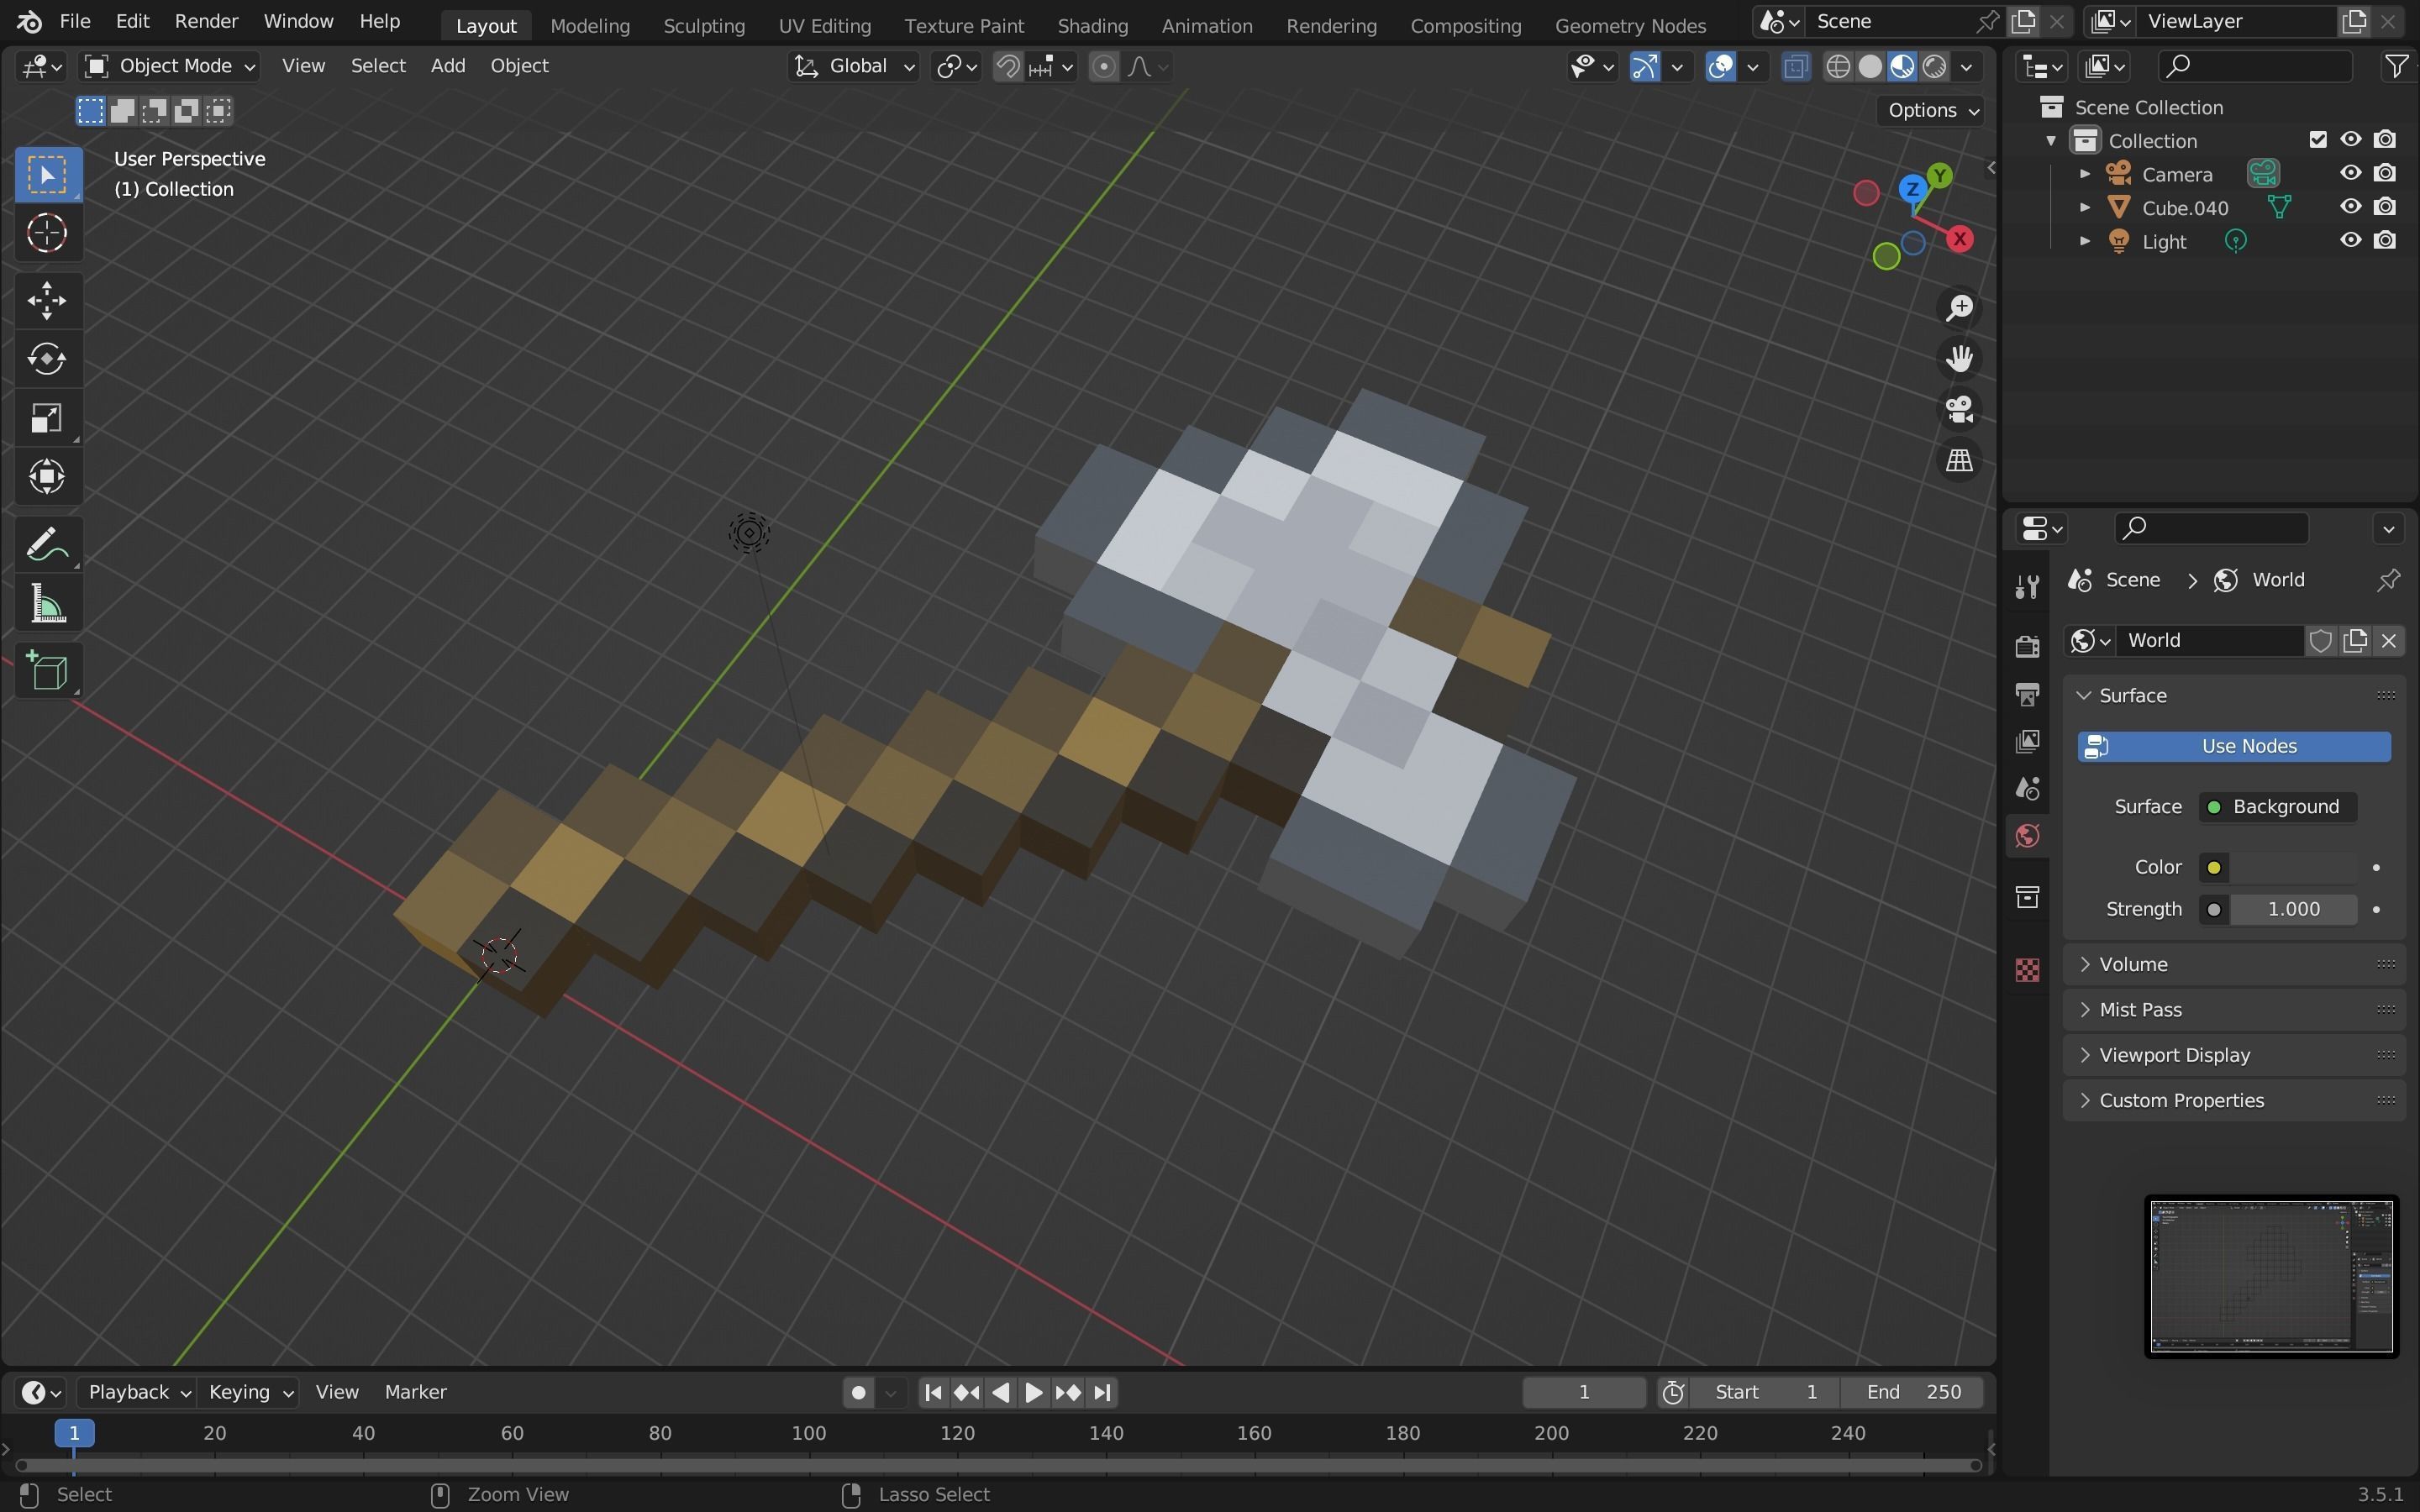The height and width of the screenshot is (1512, 2420).
Task: Hide Cube.040 in viewport with eye icon
Action: click(2350, 207)
